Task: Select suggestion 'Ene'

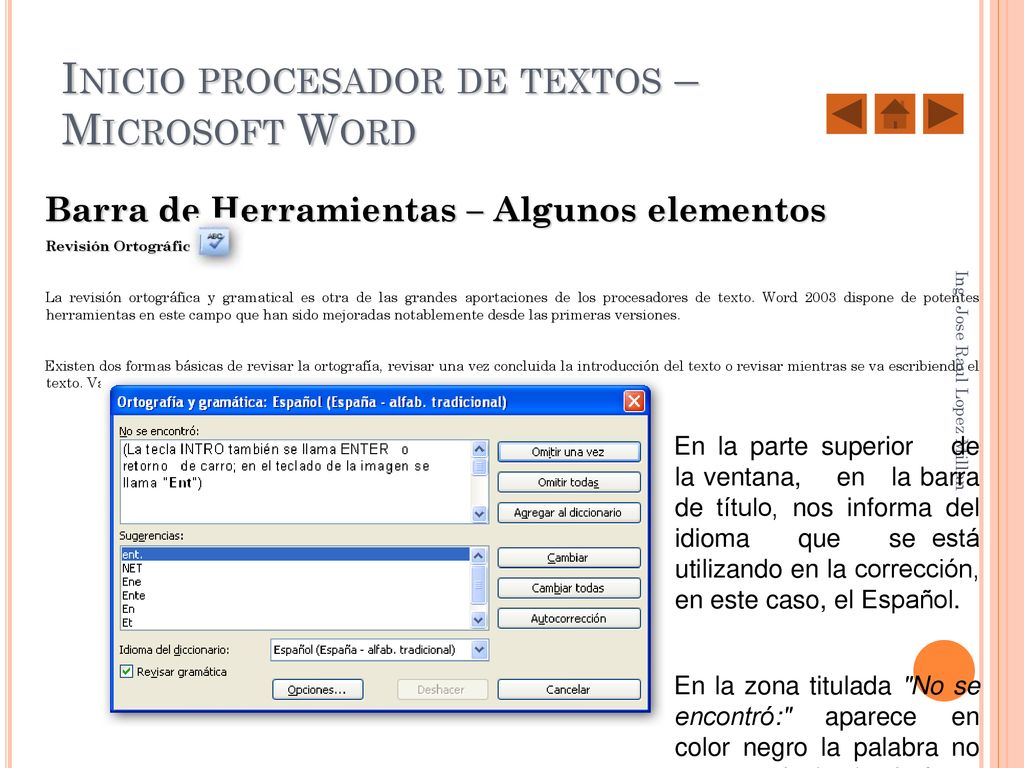Action: click(295, 582)
